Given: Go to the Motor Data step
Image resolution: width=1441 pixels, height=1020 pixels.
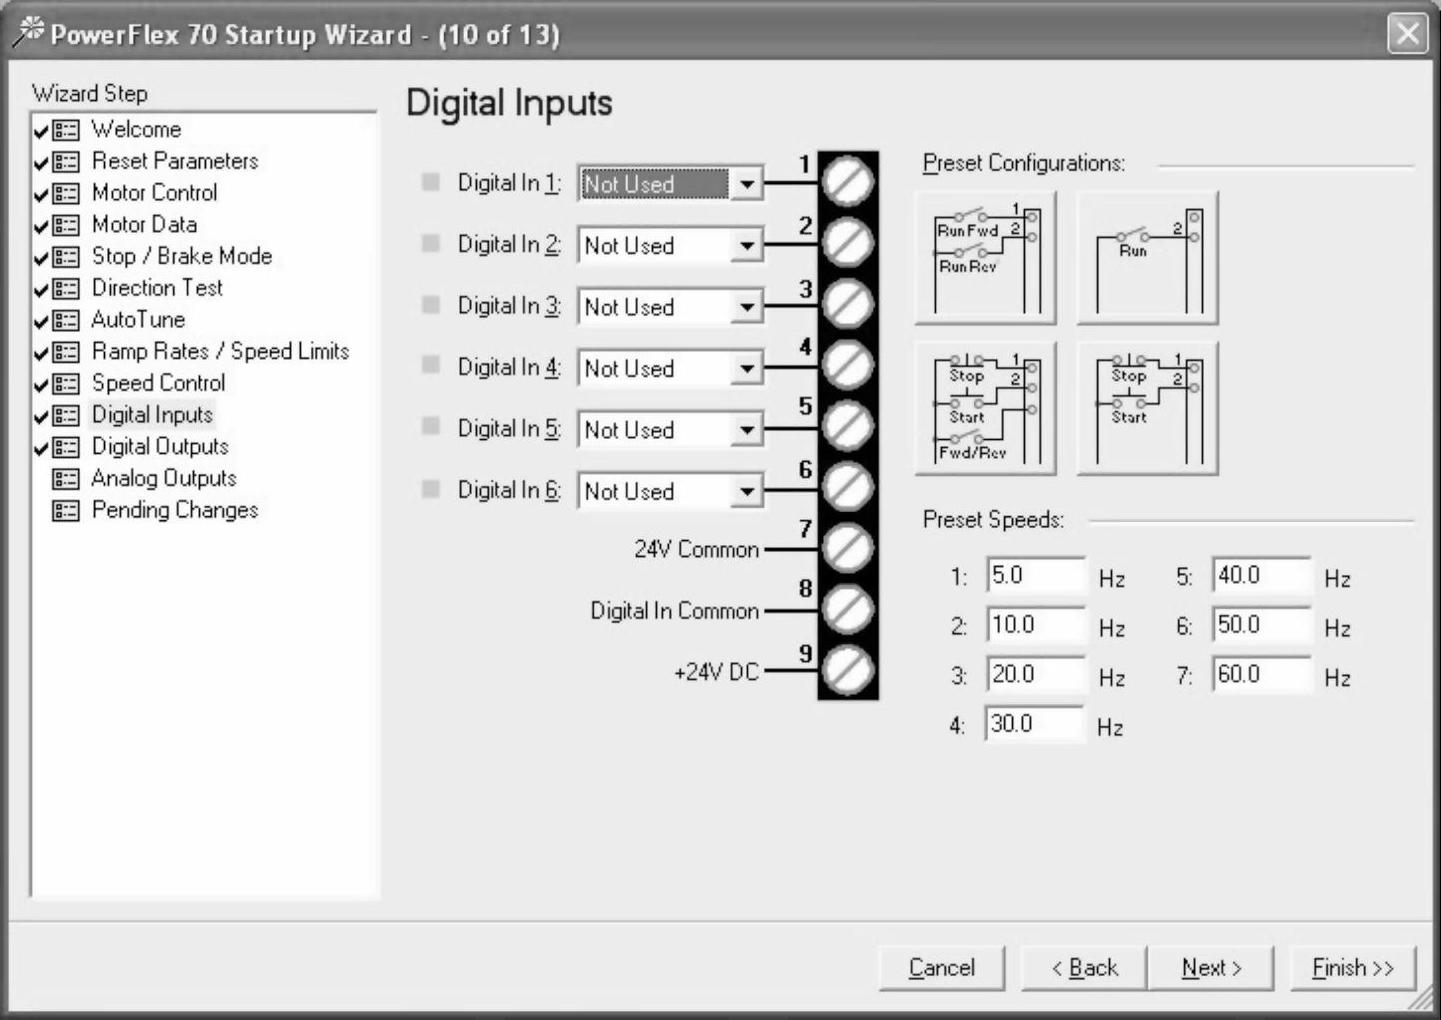Looking at the screenshot, I should [x=144, y=224].
